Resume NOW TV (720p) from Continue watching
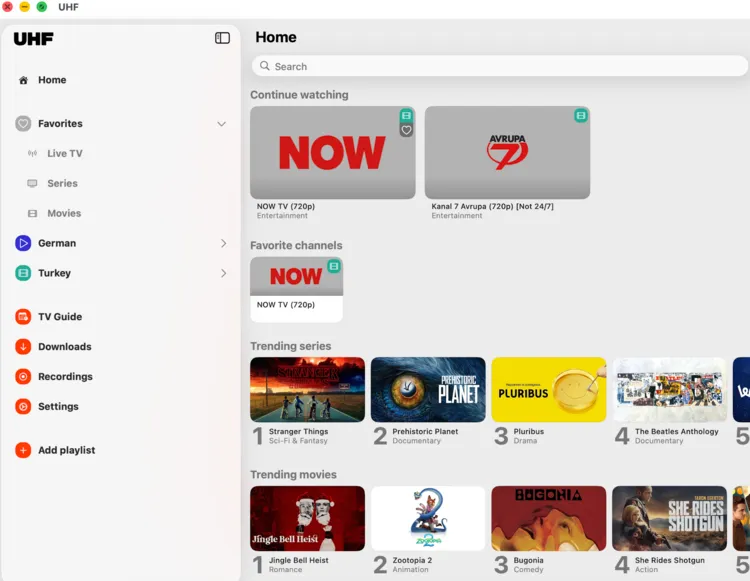 [x=332, y=153]
